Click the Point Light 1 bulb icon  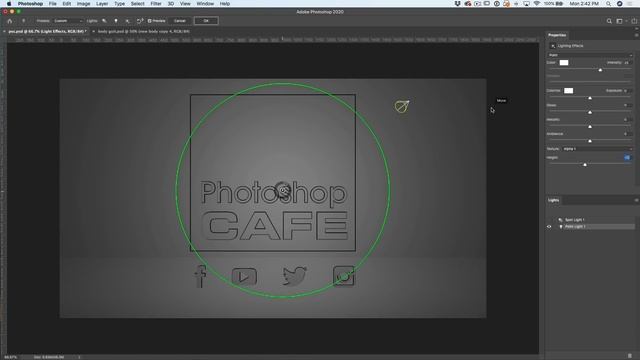[561, 227]
